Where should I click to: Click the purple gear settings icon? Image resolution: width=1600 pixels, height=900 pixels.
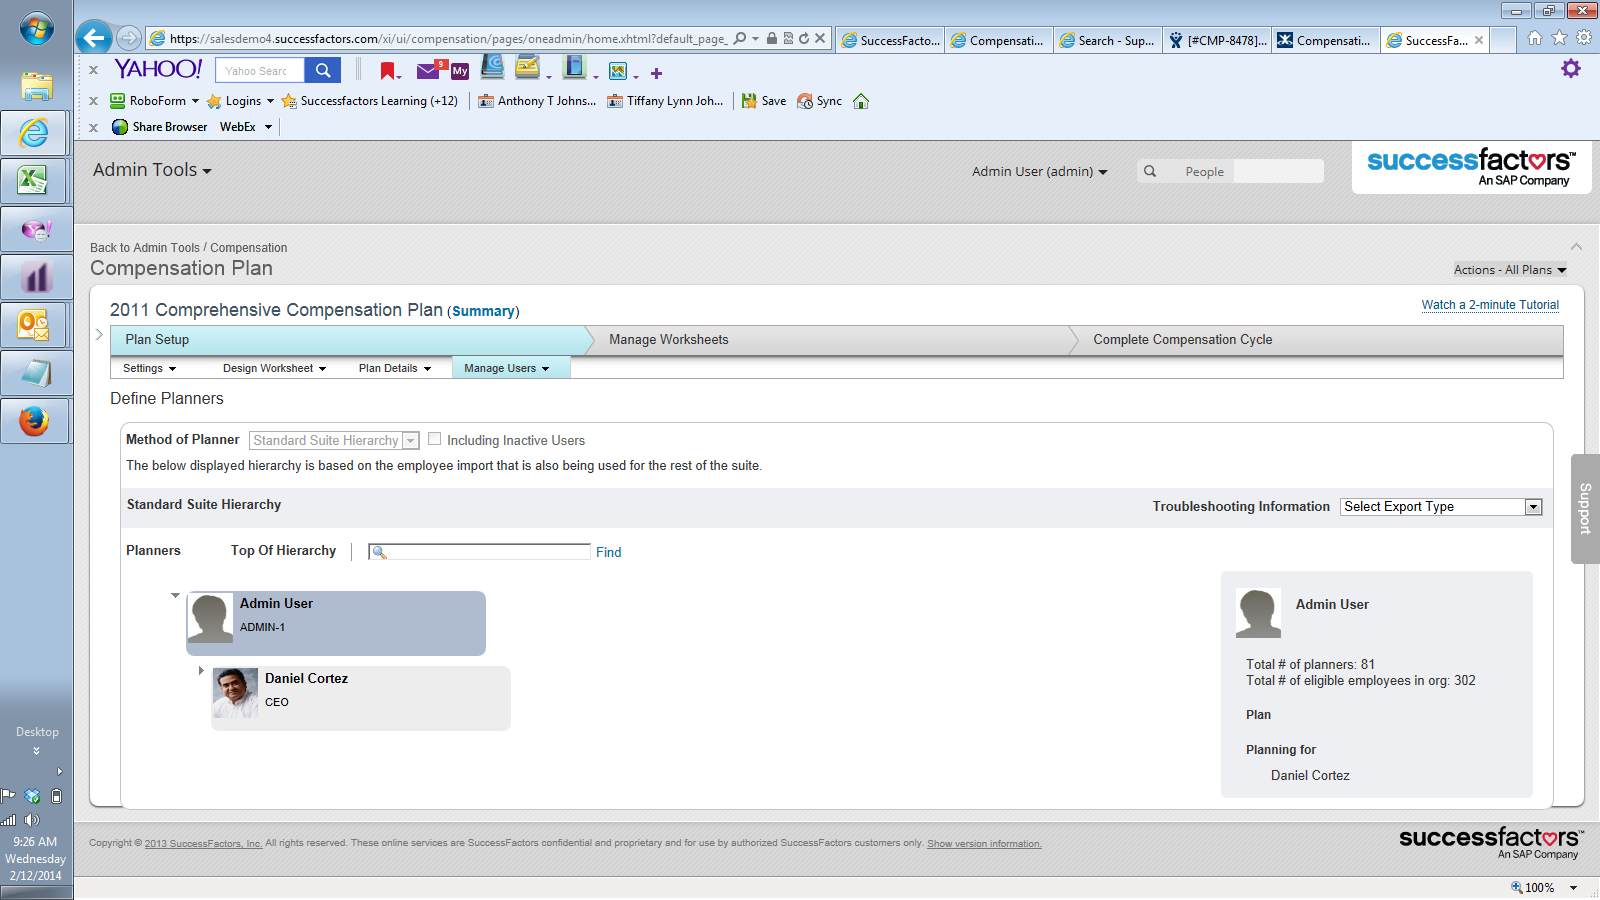[x=1571, y=68]
